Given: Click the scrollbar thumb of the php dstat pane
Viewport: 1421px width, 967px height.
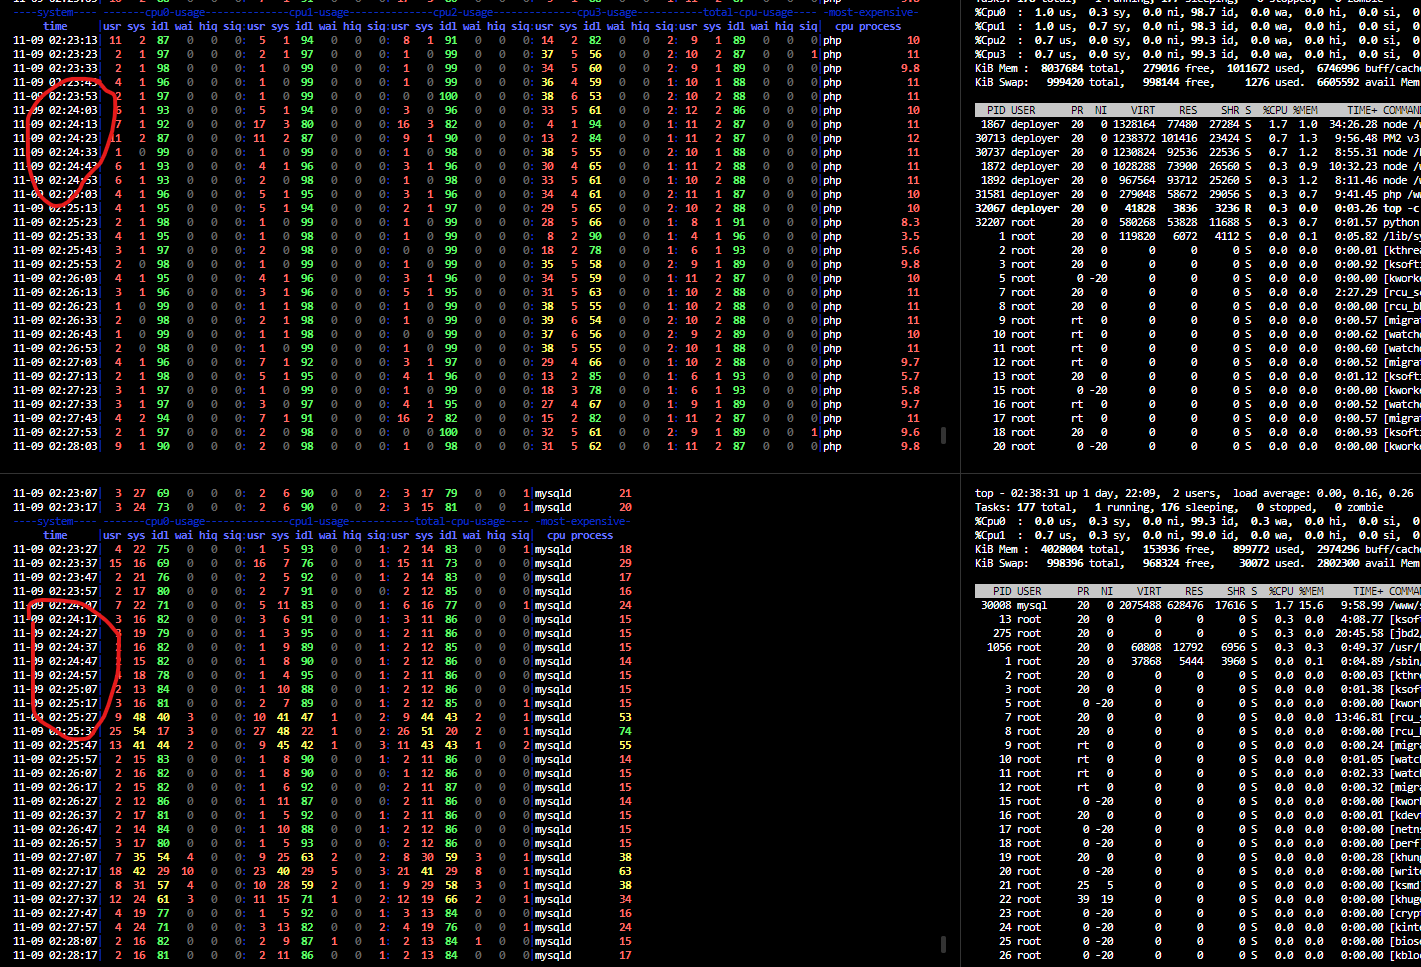Looking at the screenshot, I should tap(943, 435).
